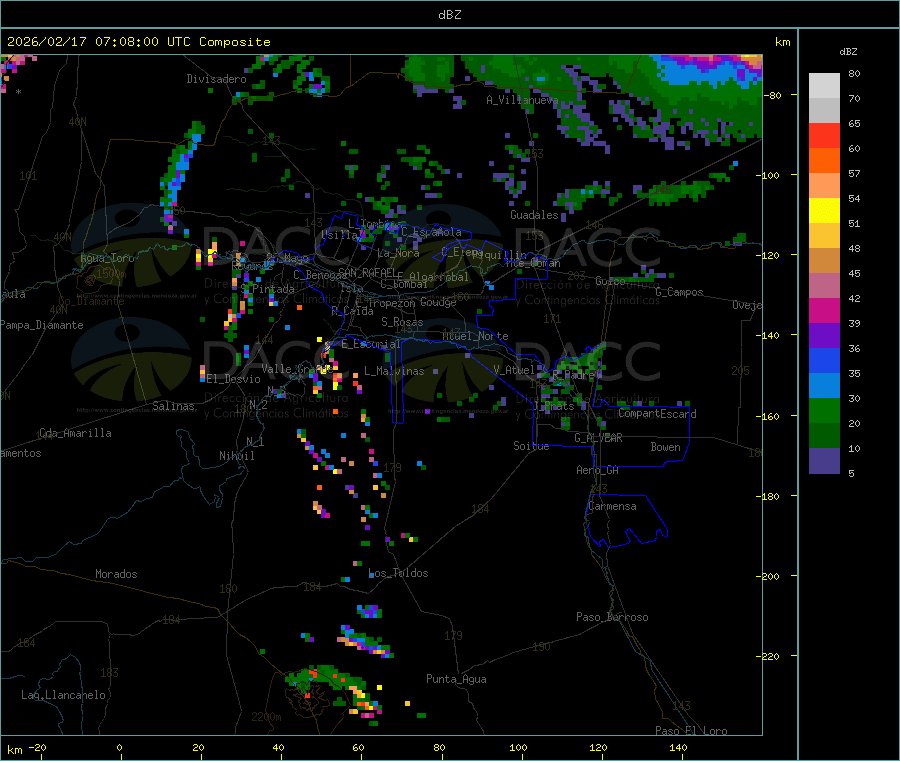Select the Agua_Toro location label

pyautogui.click(x=107, y=258)
